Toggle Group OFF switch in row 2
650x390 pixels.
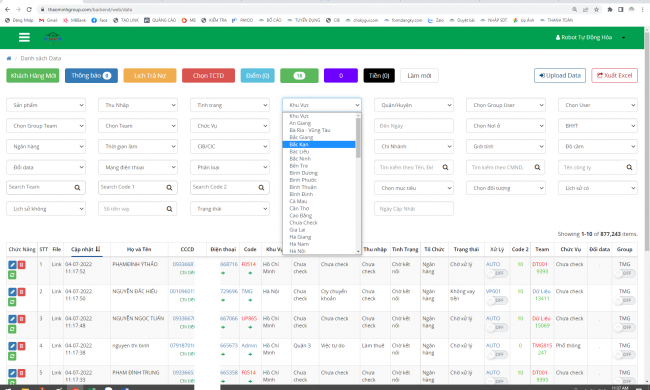[624, 300]
